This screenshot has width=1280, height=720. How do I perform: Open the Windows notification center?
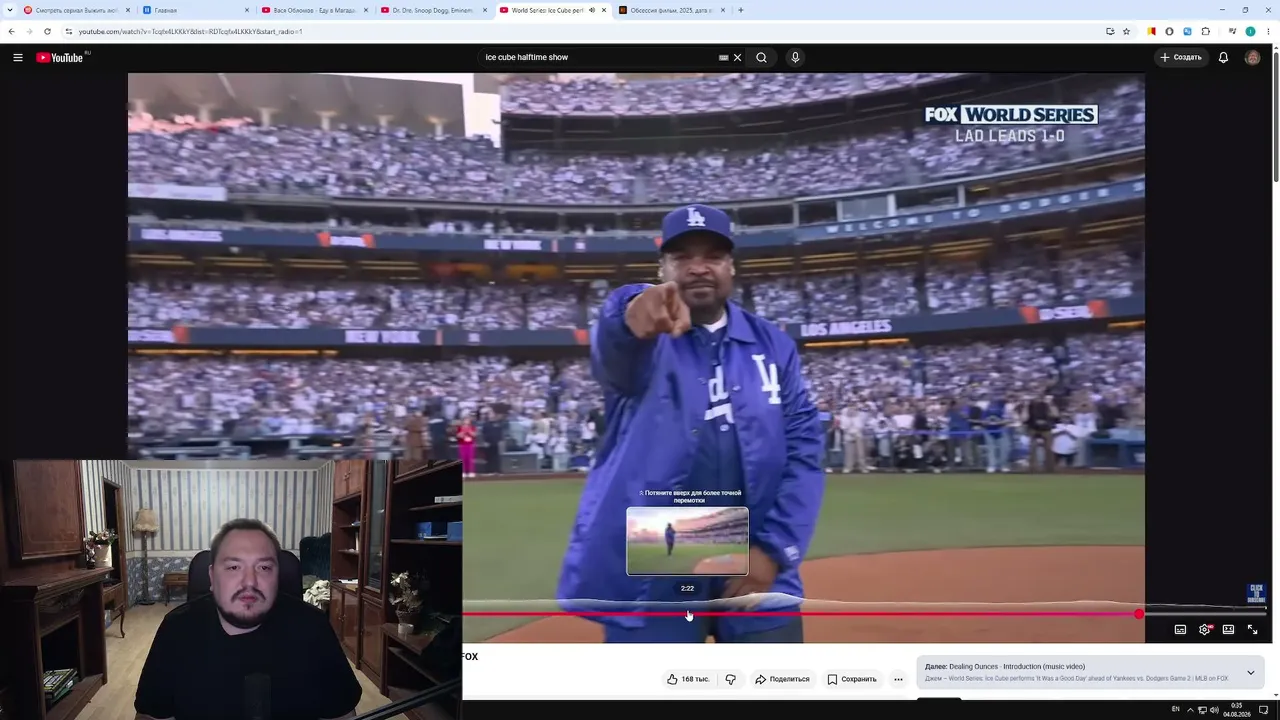1264,709
